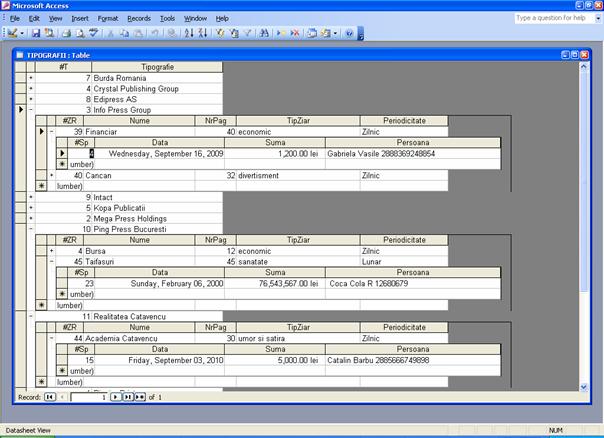Collapse the Taifasuri subdatasheet

(52, 261)
